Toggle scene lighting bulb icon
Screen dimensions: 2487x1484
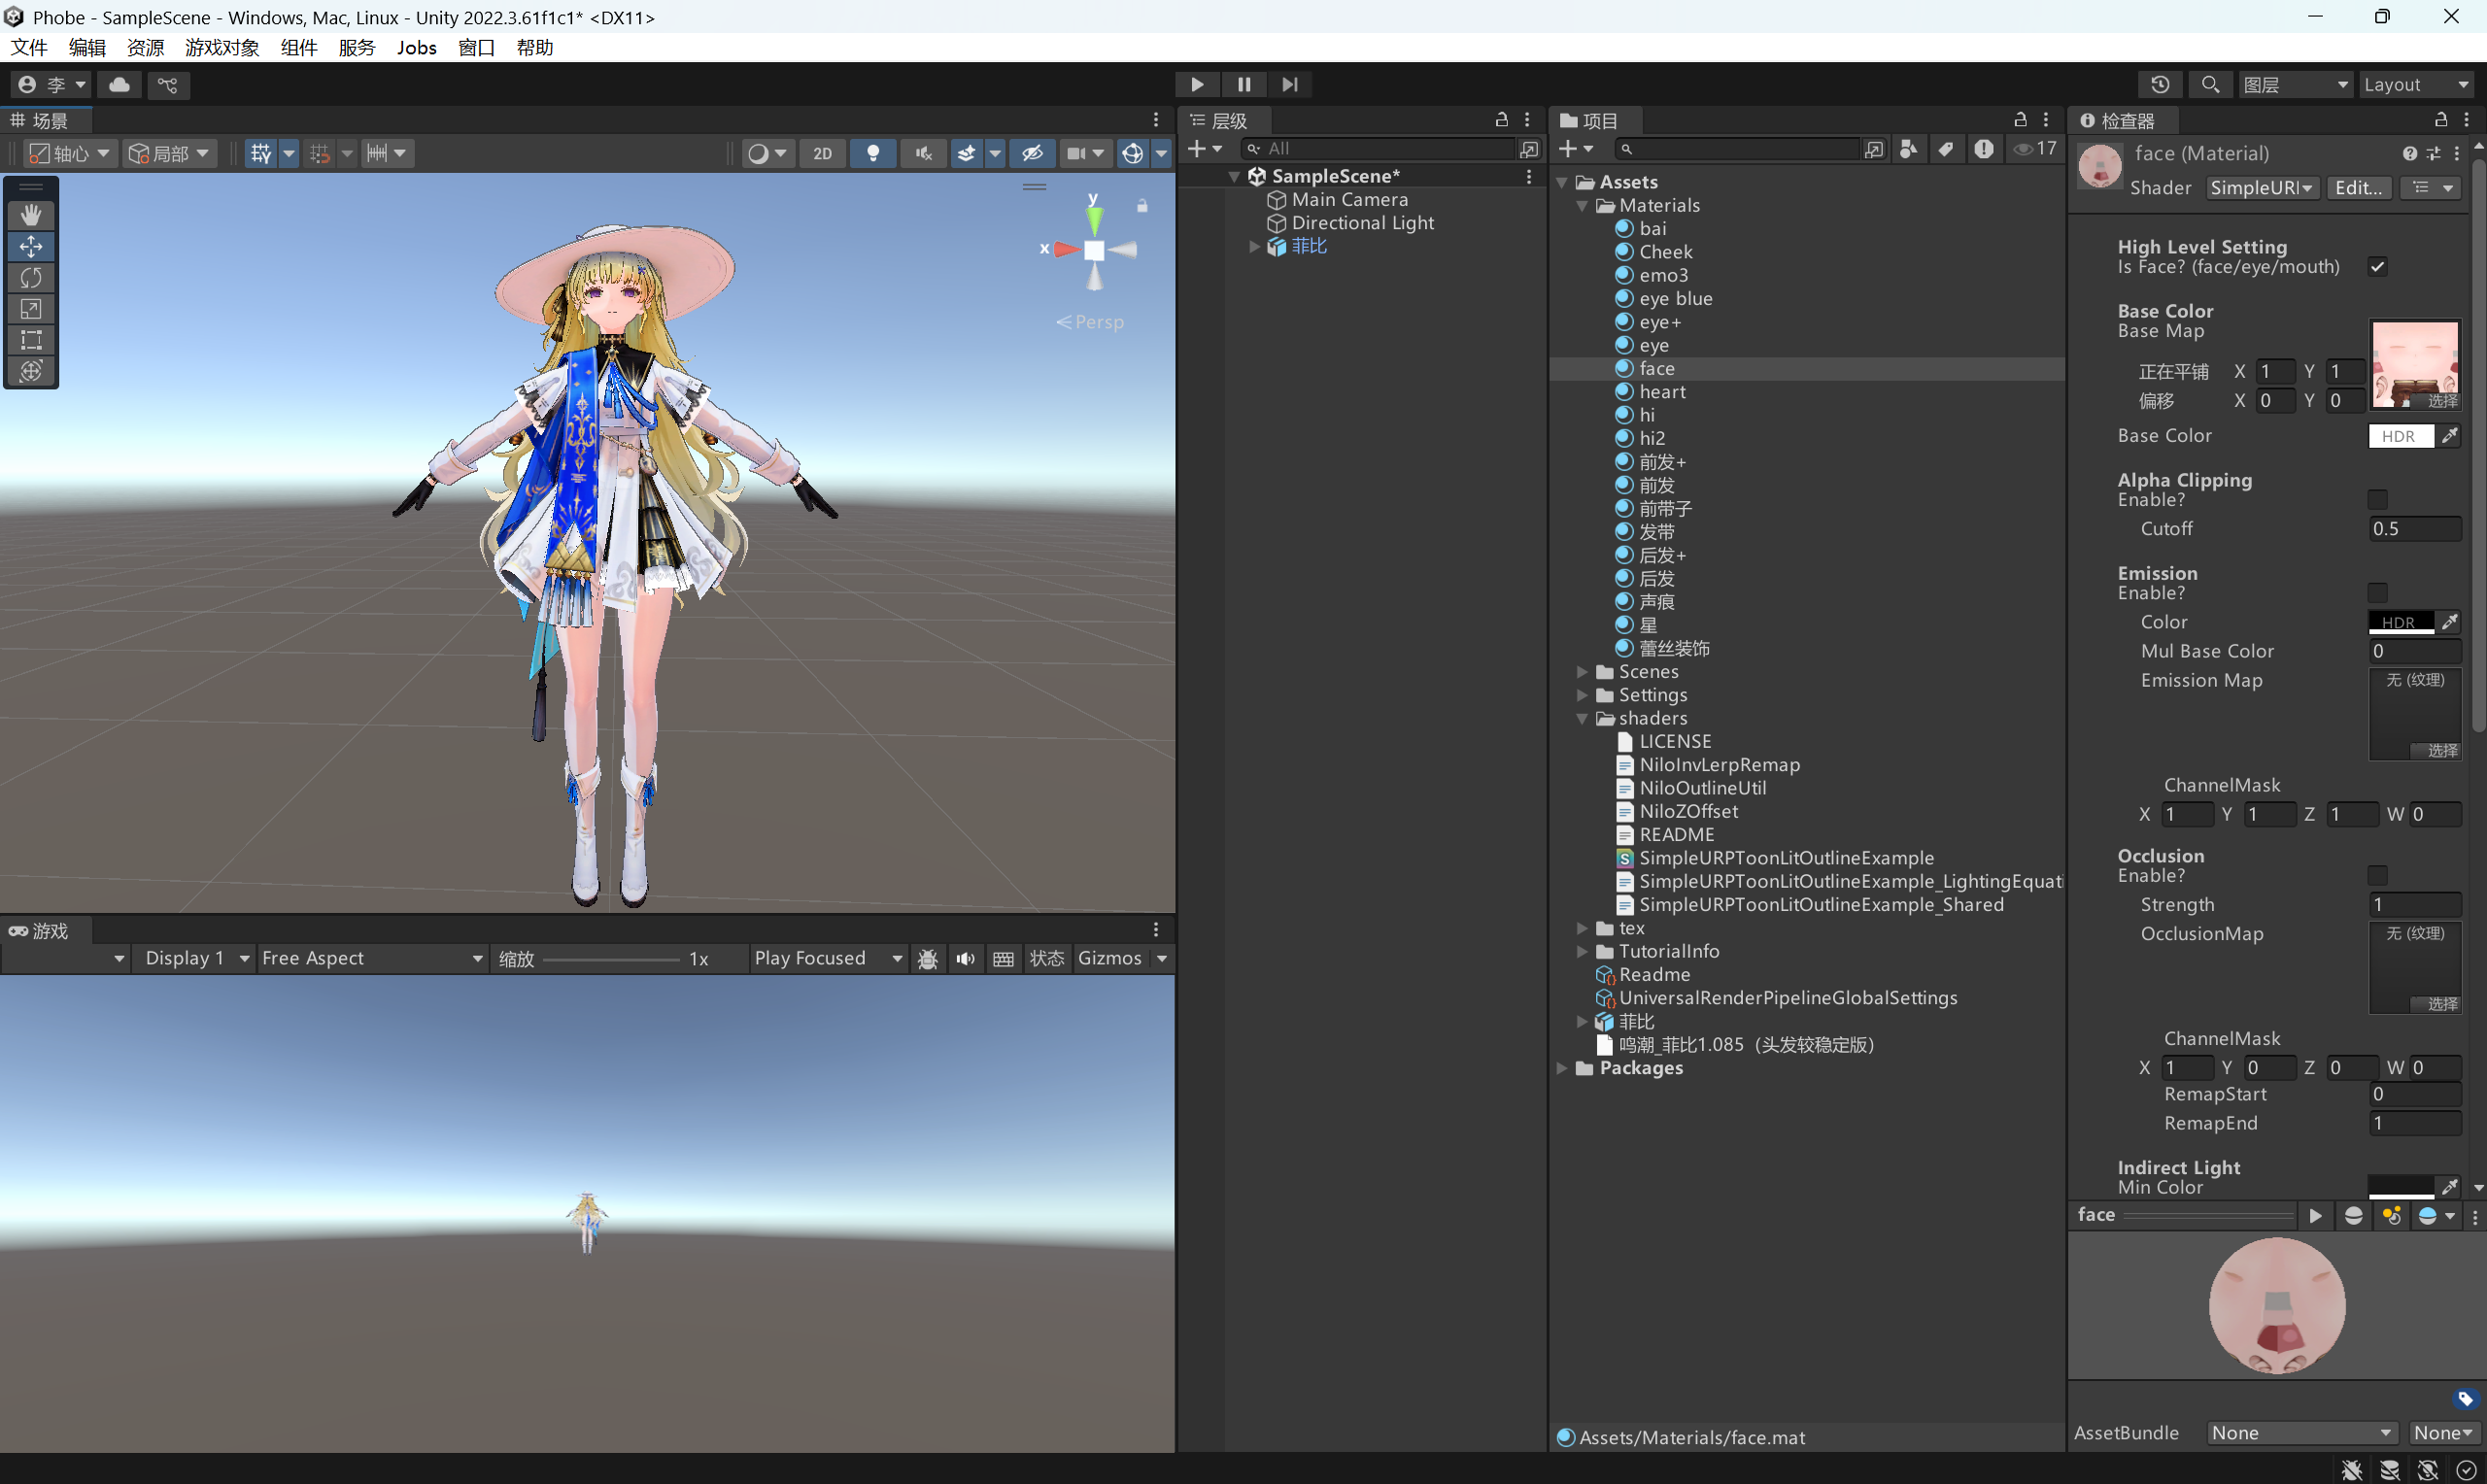872,153
